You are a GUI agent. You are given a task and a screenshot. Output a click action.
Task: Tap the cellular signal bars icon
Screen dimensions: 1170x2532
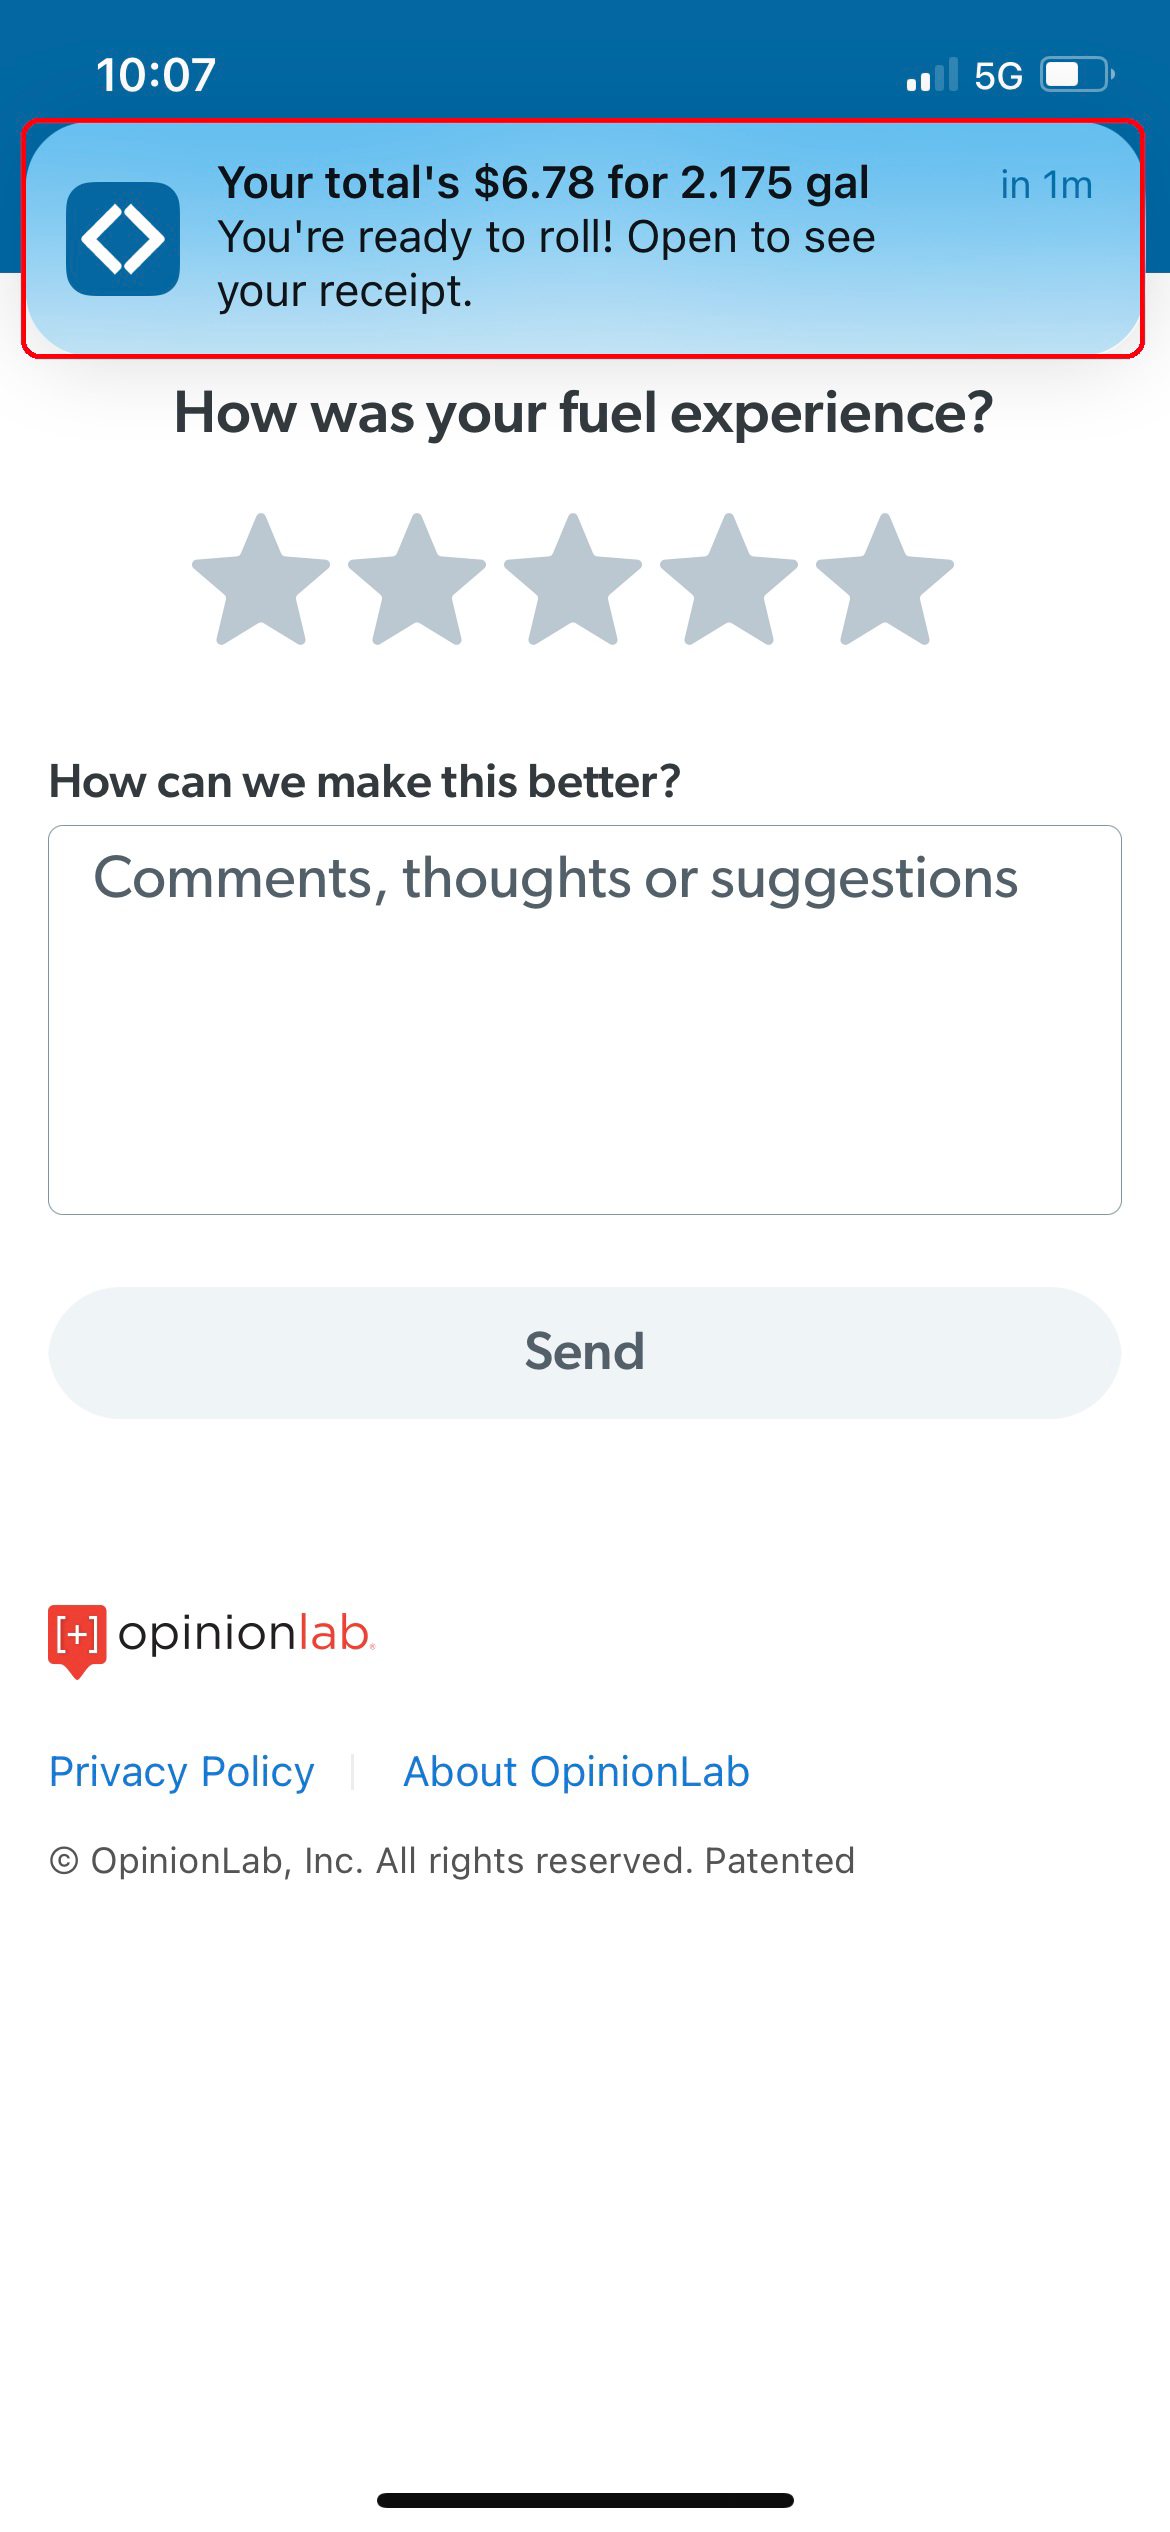click(932, 75)
